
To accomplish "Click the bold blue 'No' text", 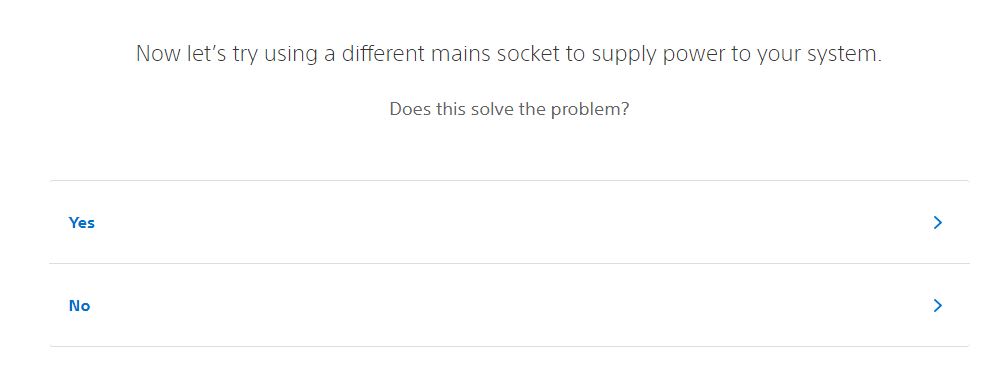I will pyautogui.click(x=80, y=305).
